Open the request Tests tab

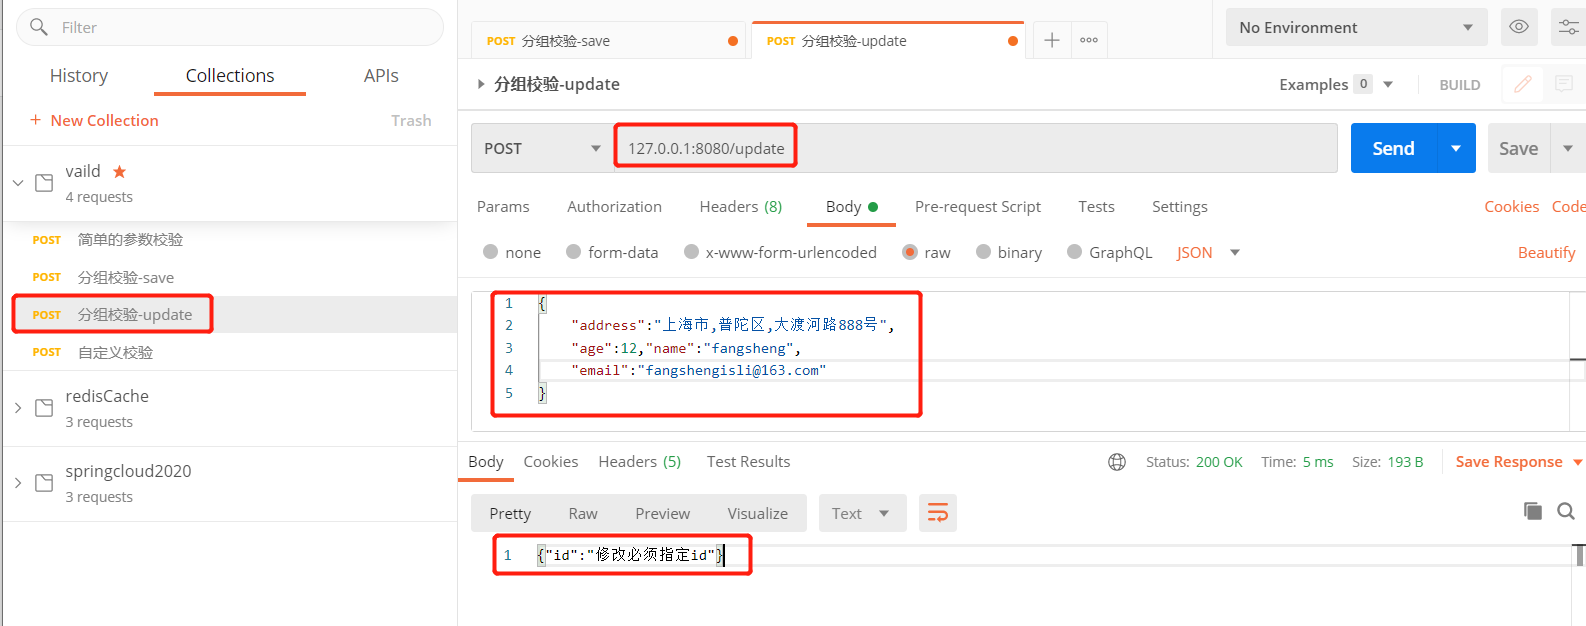pyautogui.click(x=1096, y=206)
